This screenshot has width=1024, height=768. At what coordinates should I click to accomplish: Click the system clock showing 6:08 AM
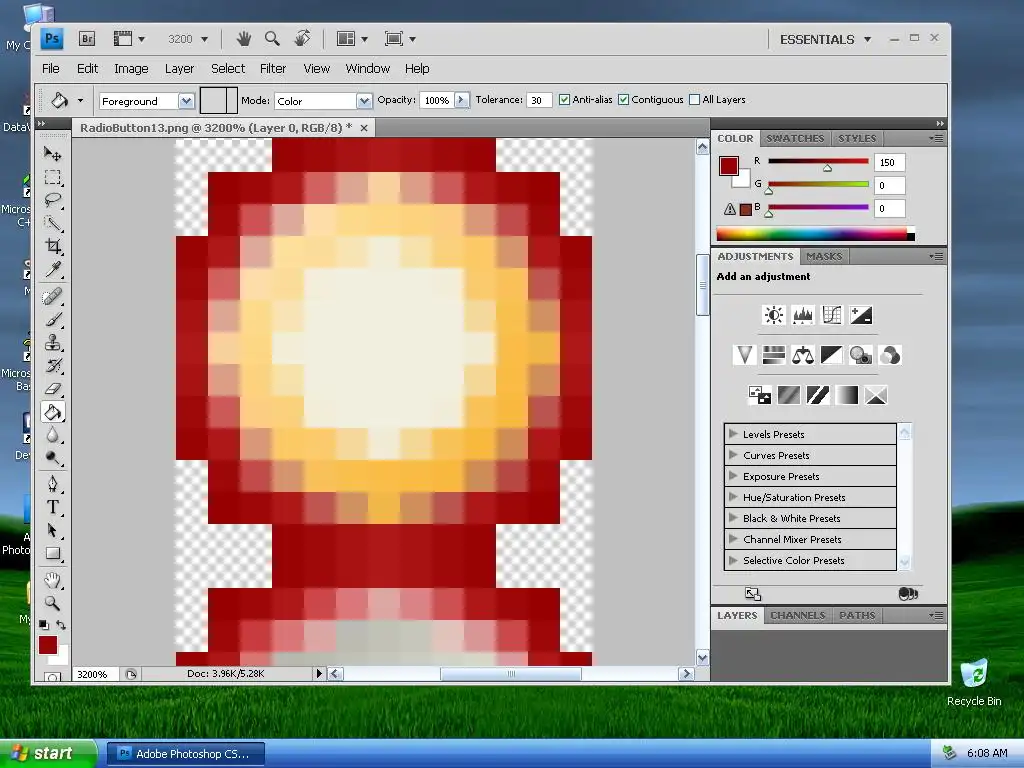(x=987, y=754)
